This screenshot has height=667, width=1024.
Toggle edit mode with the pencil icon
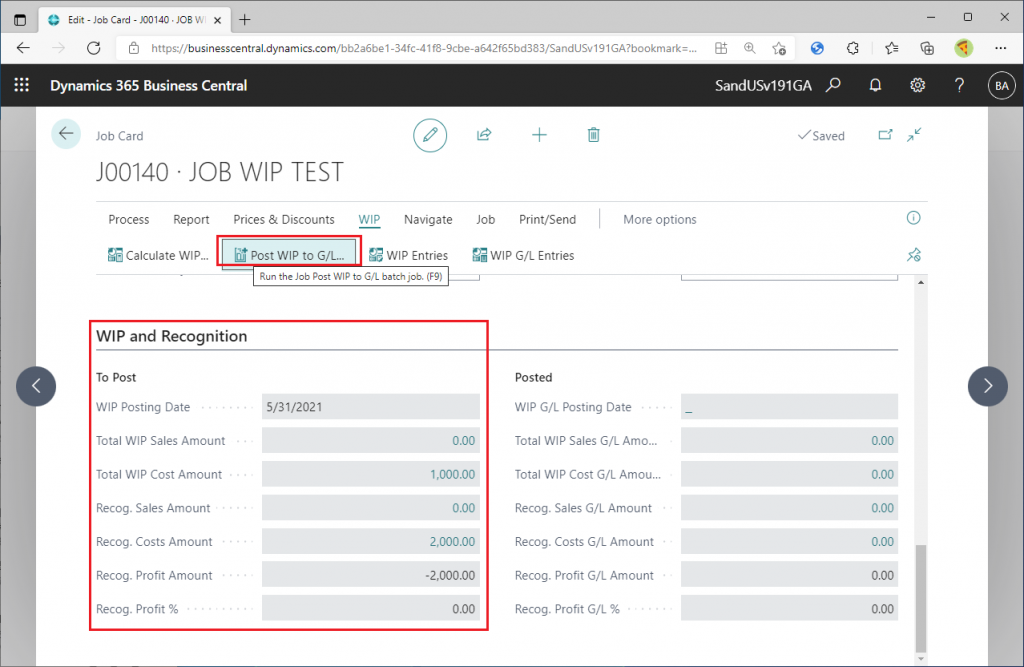pos(430,135)
